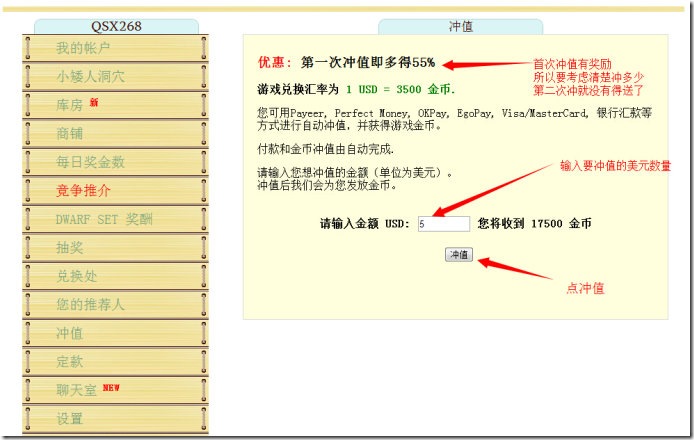Open the 定款 menu item
Screen dimensions: 694x440
point(70,361)
